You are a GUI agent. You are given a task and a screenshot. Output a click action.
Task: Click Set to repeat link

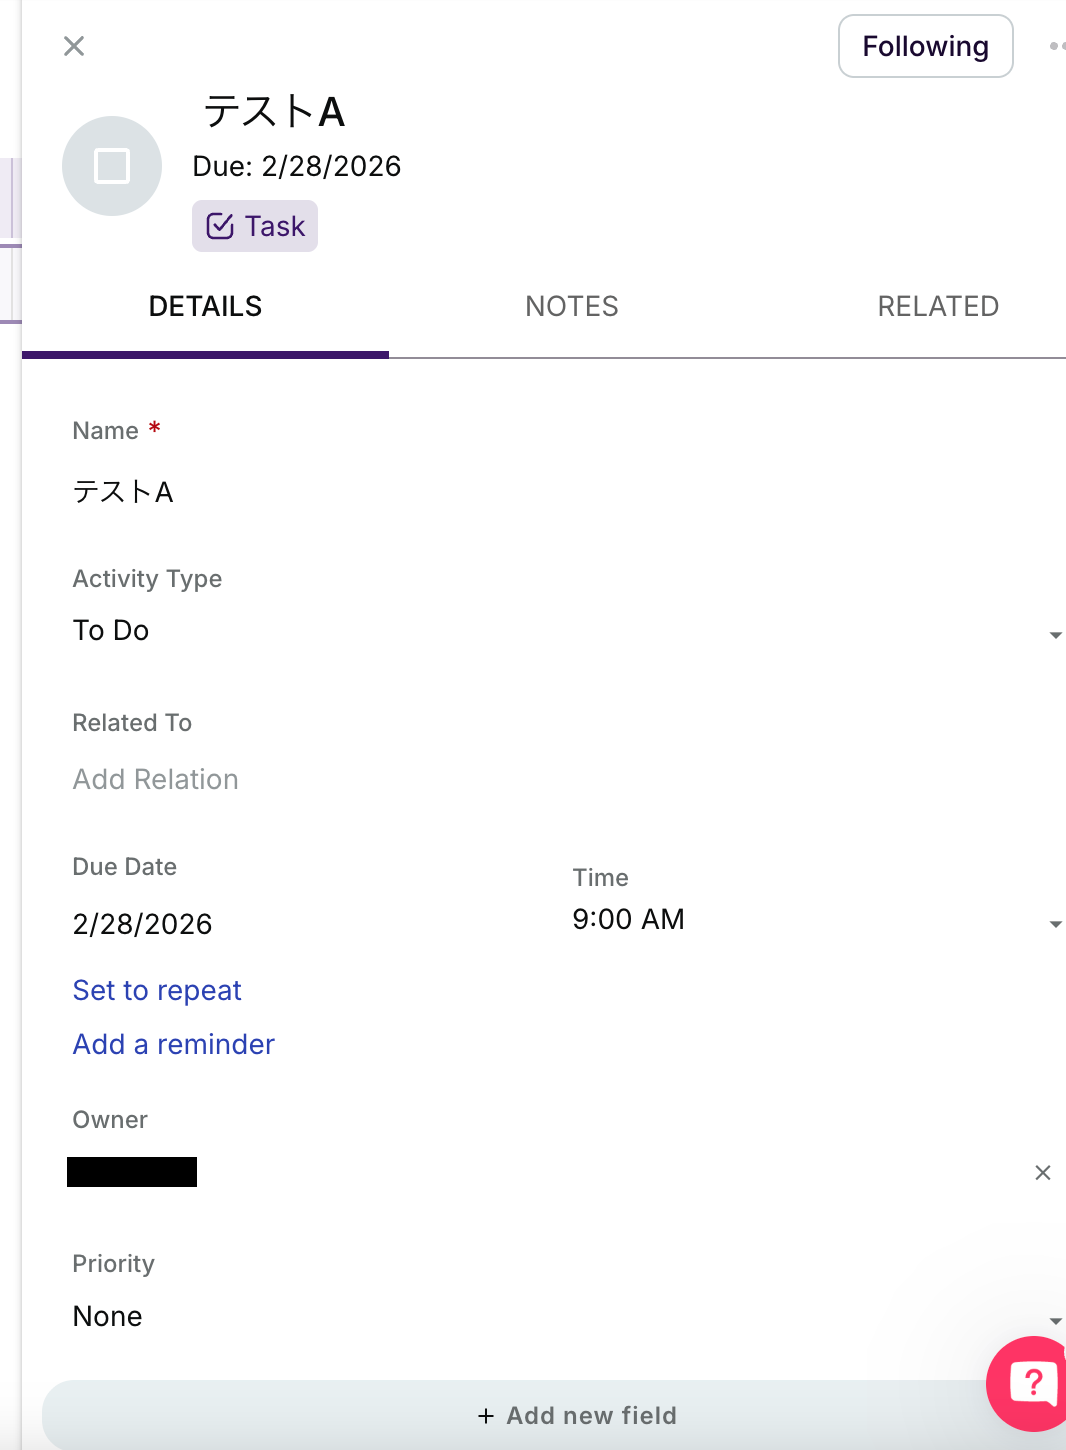pos(157,990)
